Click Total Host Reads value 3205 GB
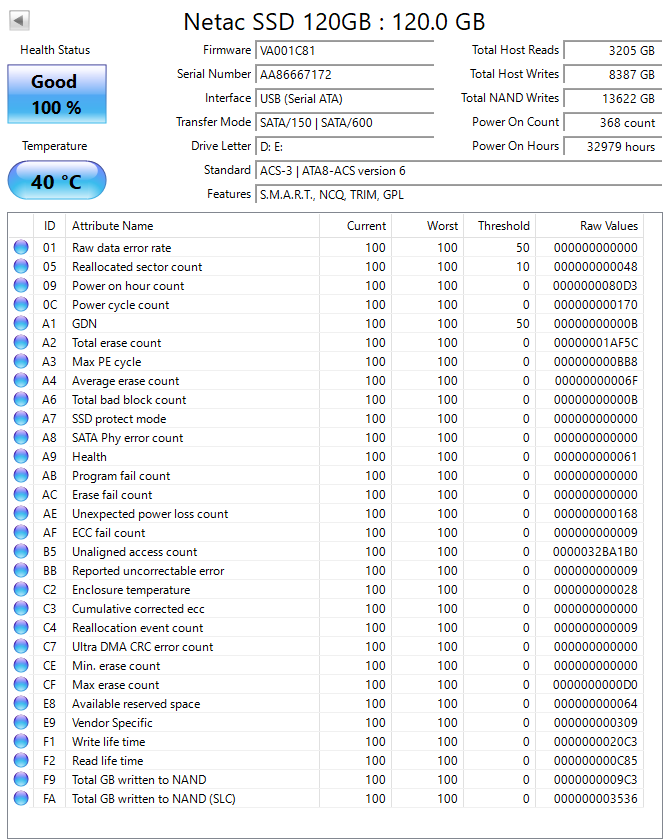This screenshot has height=840, width=665. pos(613,51)
